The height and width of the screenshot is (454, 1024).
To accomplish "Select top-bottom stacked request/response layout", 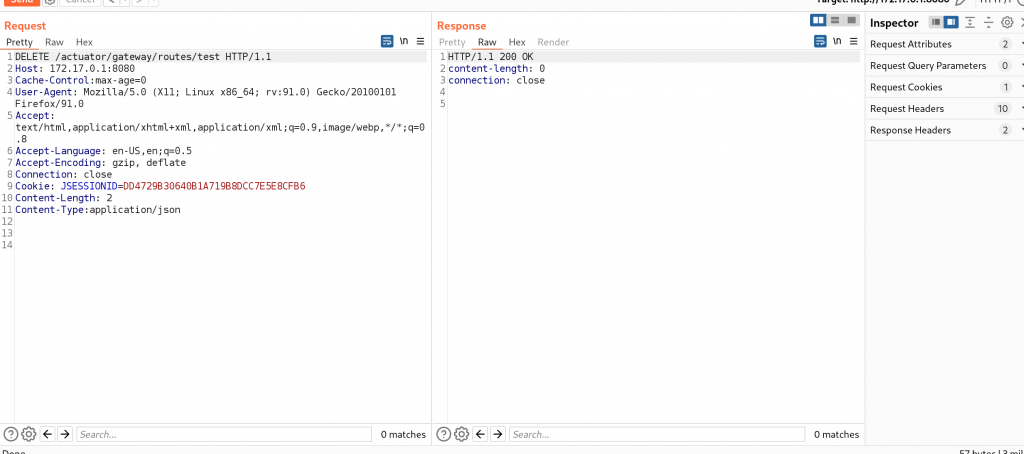I will coord(835,20).
